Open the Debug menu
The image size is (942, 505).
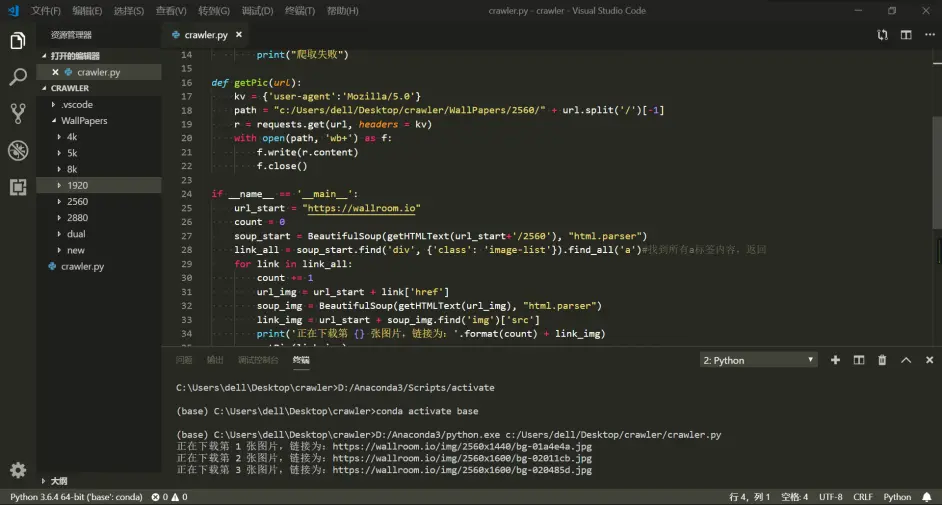coord(257,11)
